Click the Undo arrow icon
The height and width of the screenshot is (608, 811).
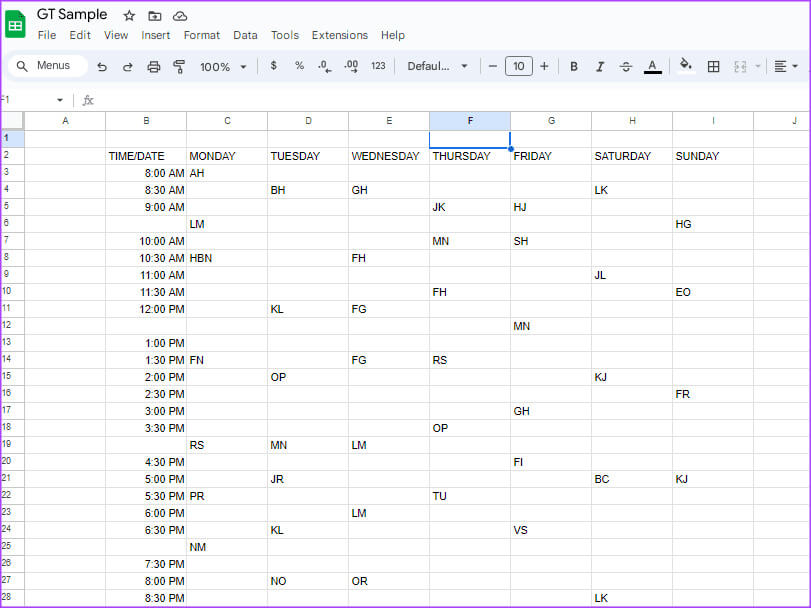click(102, 67)
